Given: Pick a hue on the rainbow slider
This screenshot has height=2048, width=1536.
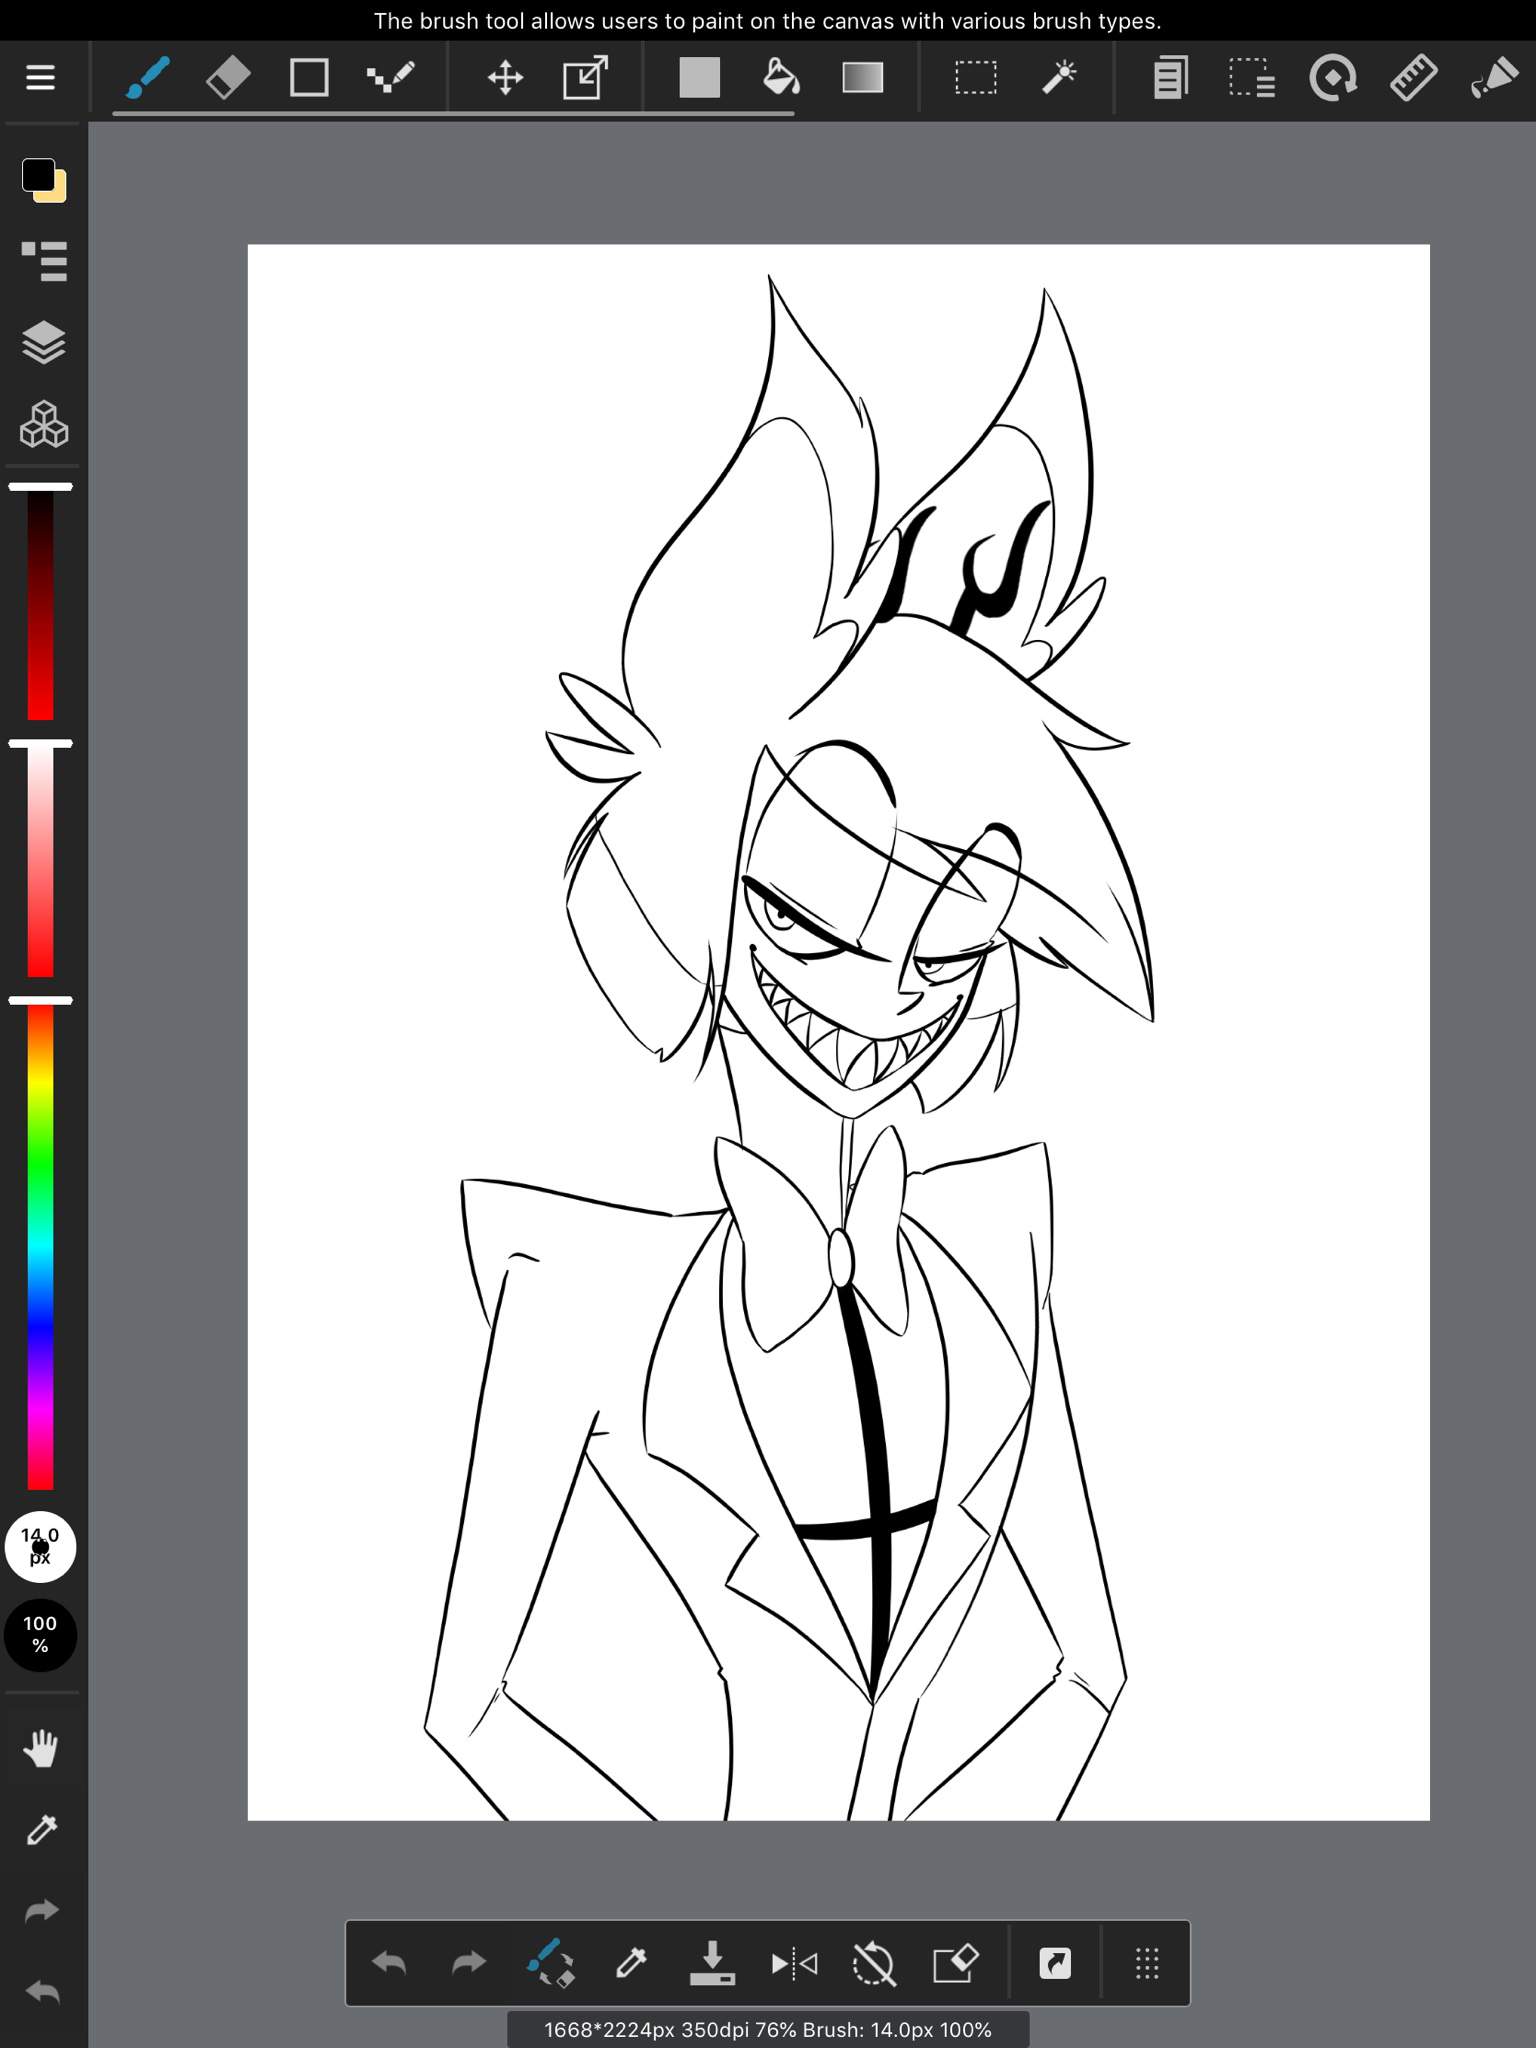Looking at the screenshot, I should tap(40, 1245).
